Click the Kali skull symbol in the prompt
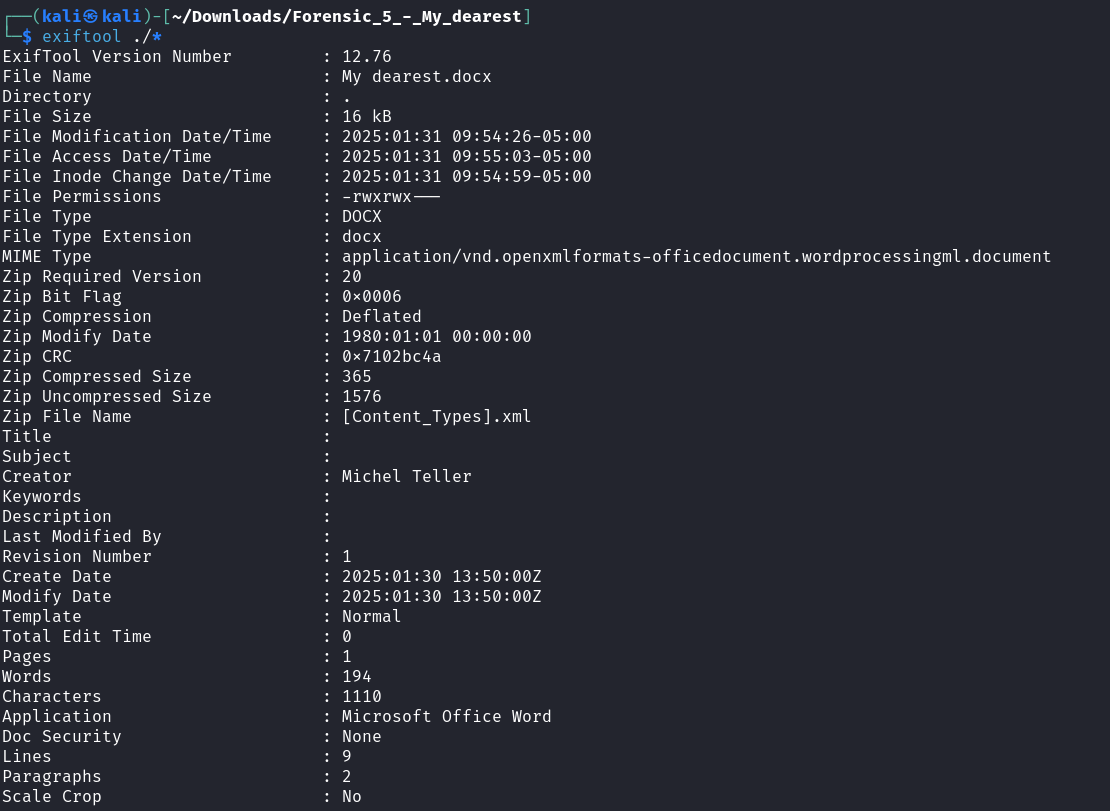Viewport: 1110px width, 811px height. (x=91, y=16)
